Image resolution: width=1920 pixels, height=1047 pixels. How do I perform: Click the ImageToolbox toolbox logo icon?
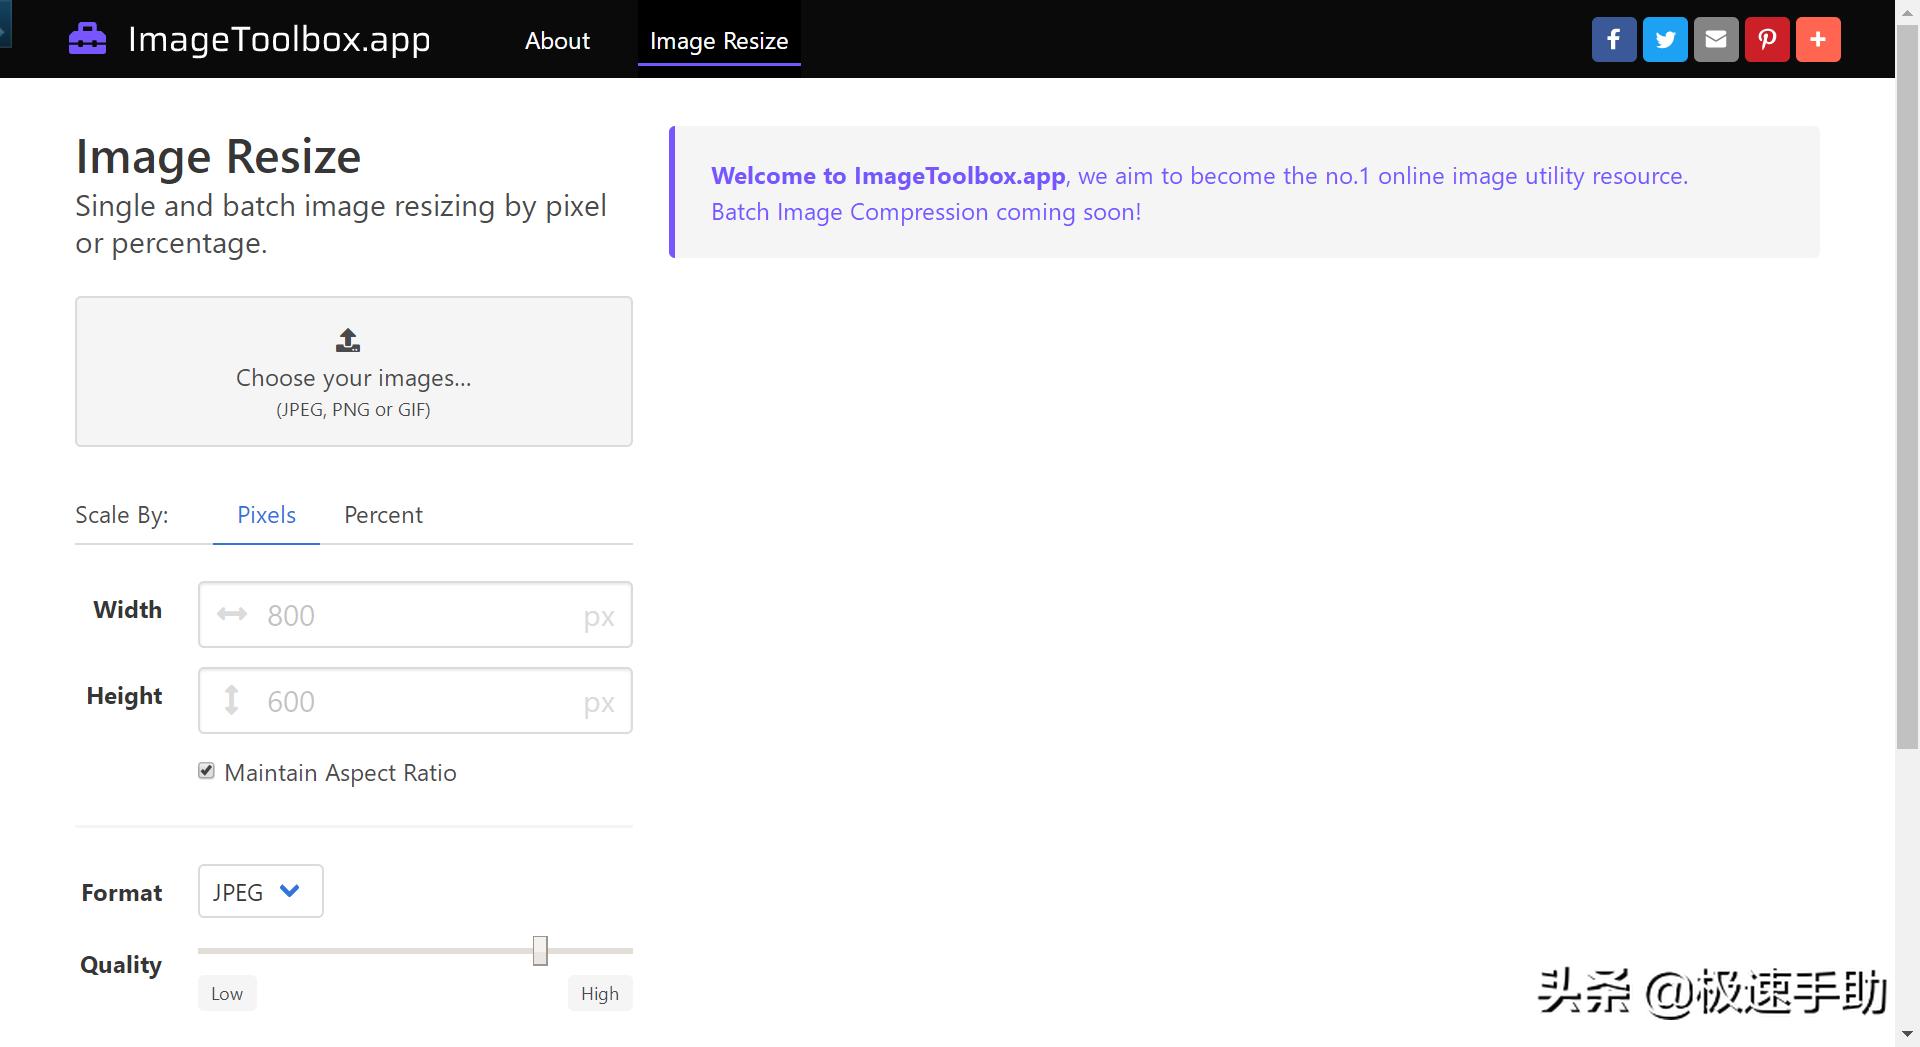(x=87, y=39)
